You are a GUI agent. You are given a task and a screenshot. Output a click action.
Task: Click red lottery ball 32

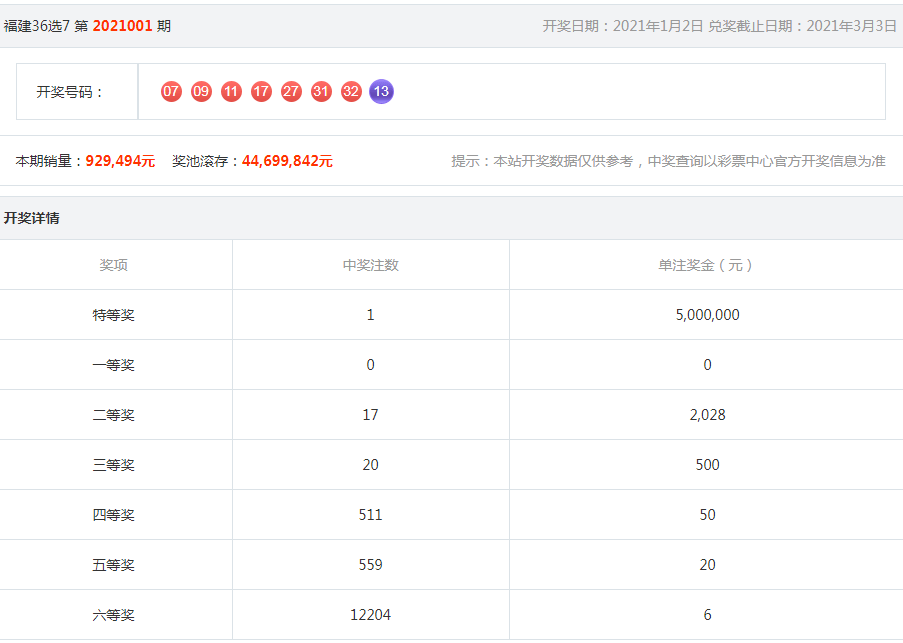tap(351, 92)
